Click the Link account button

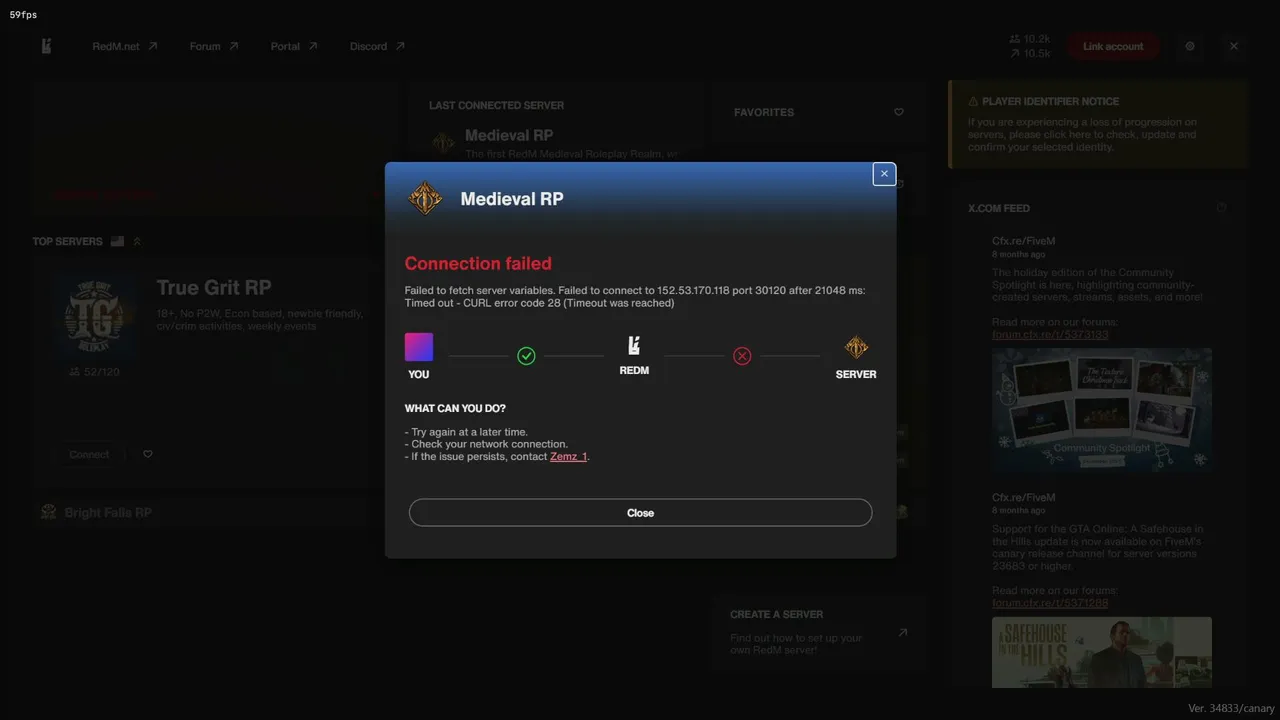(x=1113, y=46)
